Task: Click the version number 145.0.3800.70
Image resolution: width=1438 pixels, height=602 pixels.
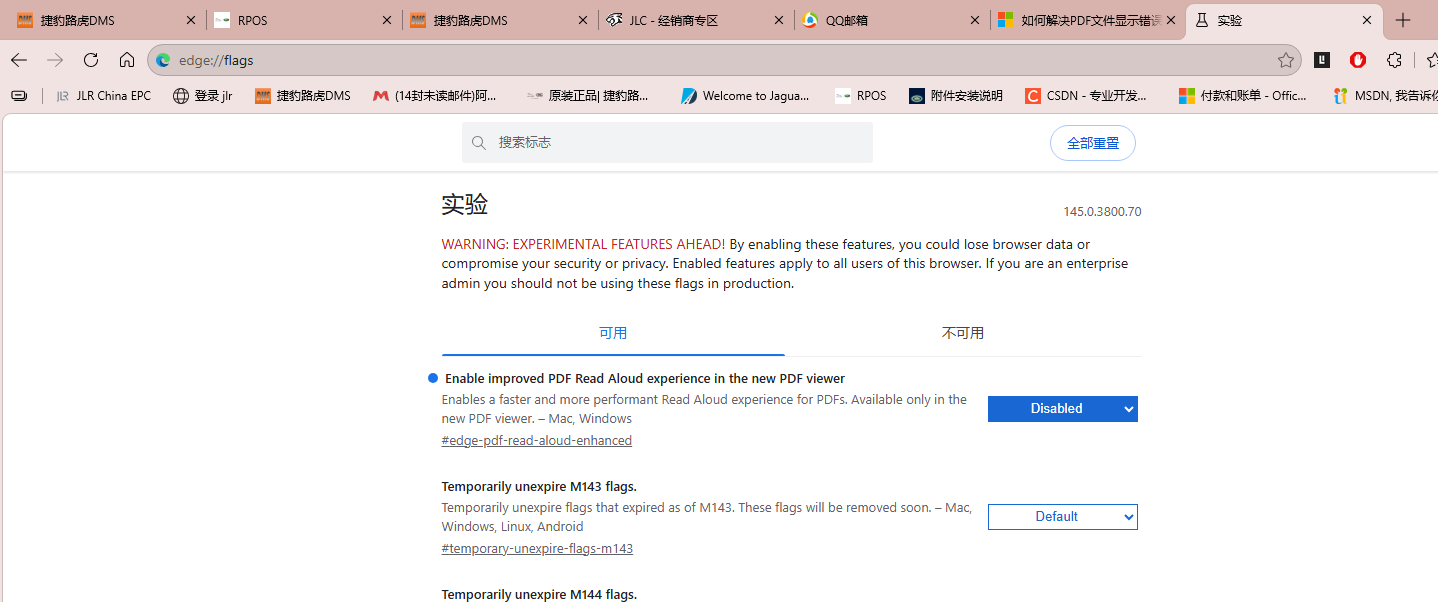Action: coord(1102,212)
